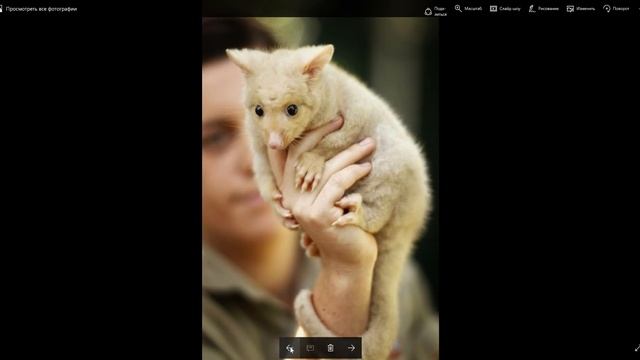Click the Zoom (Масштаб) magnifier button

pos(468,9)
